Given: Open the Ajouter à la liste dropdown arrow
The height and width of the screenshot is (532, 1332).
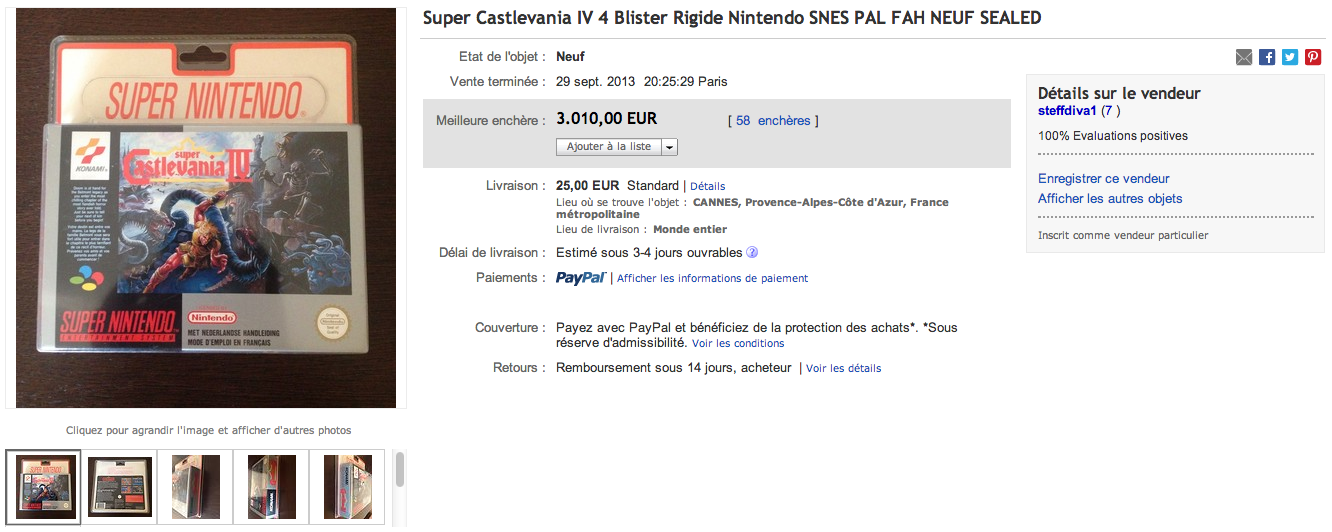Looking at the screenshot, I should (669, 147).
